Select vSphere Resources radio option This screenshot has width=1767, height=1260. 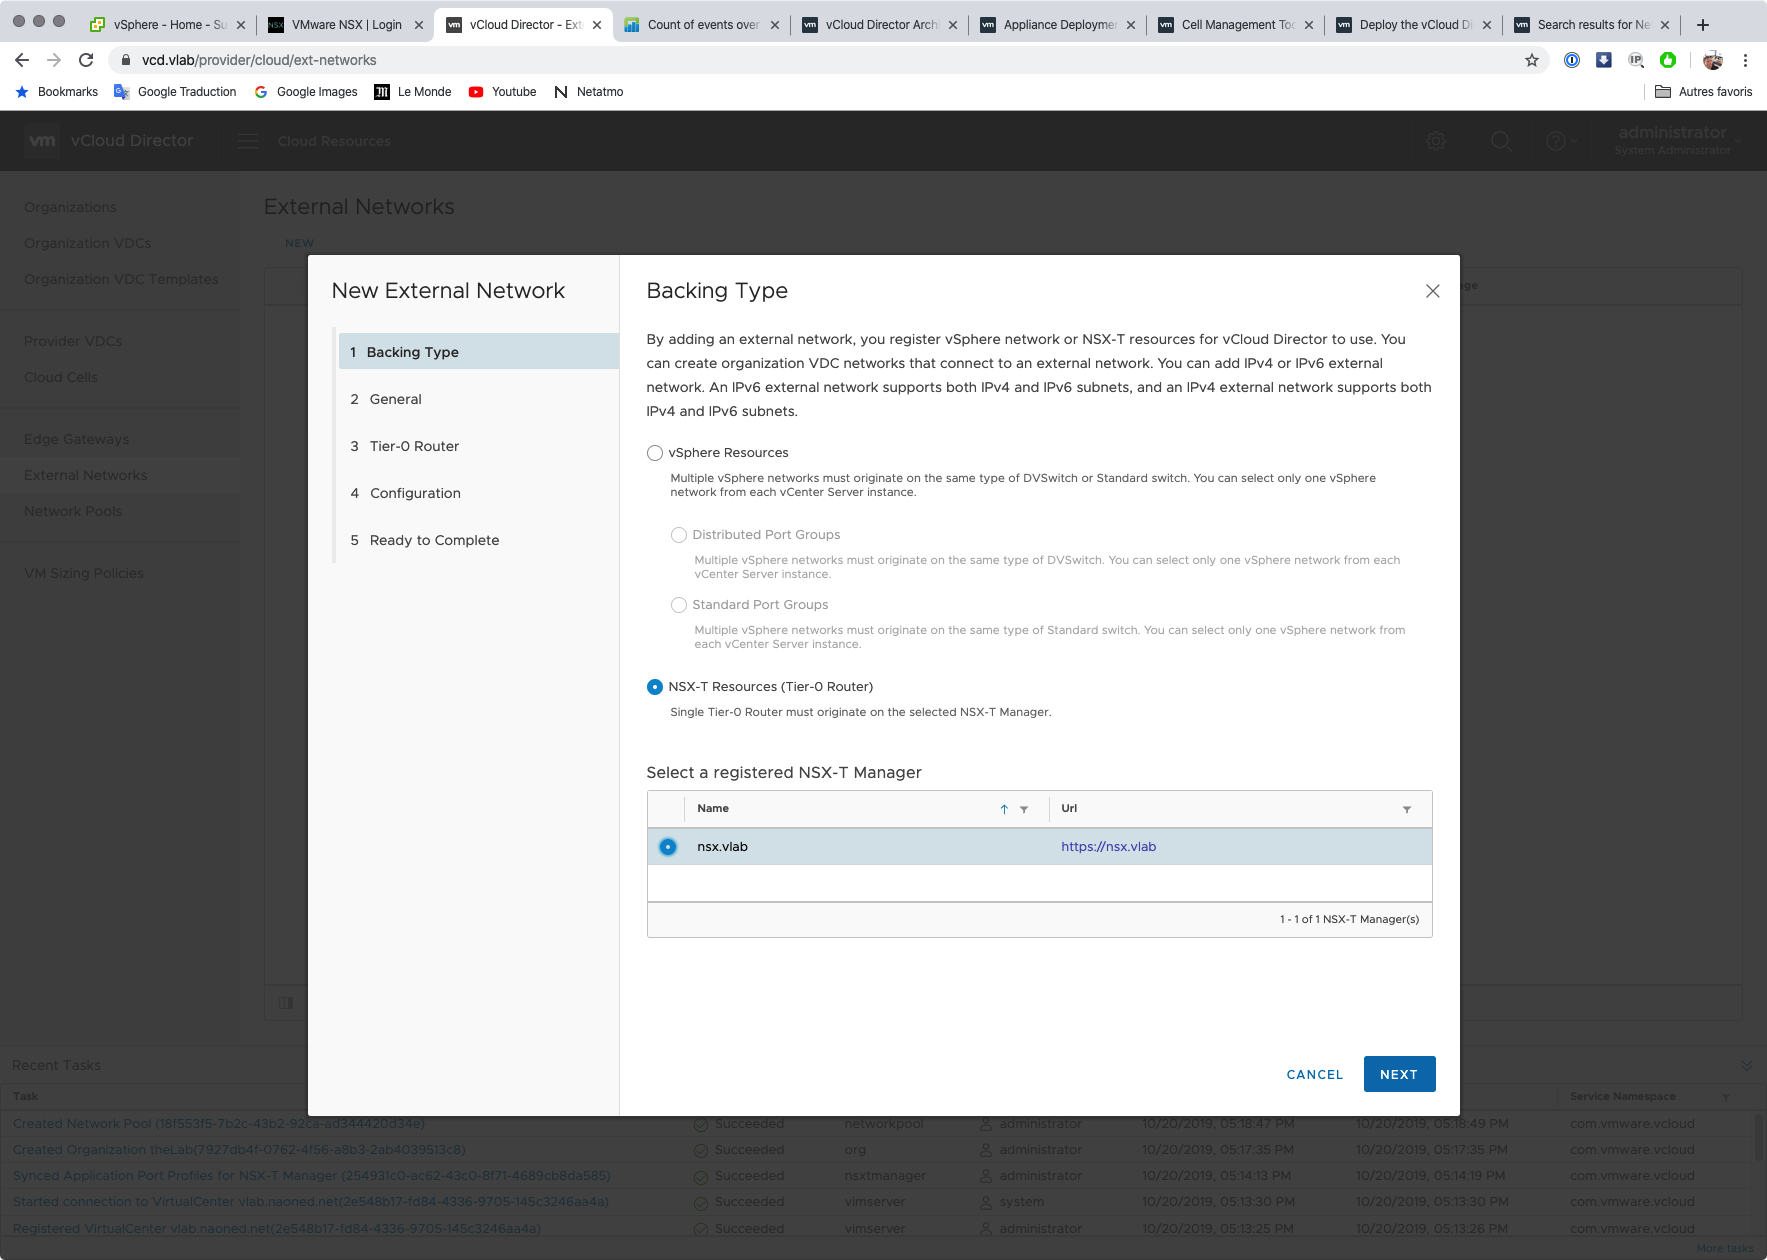(655, 453)
